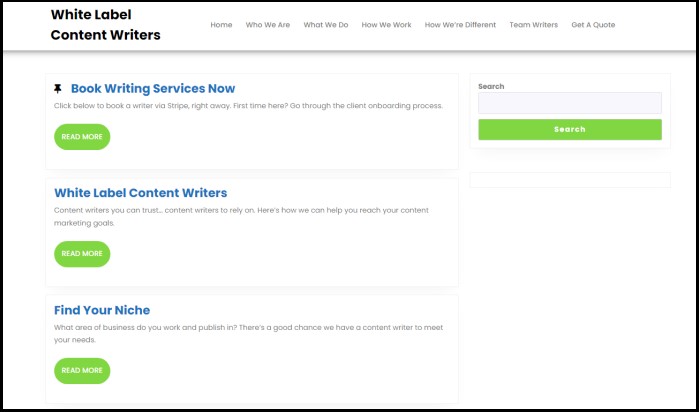This screenshot has width=699, height=412.
Task: View the Team Writers page
Action: 533,25
